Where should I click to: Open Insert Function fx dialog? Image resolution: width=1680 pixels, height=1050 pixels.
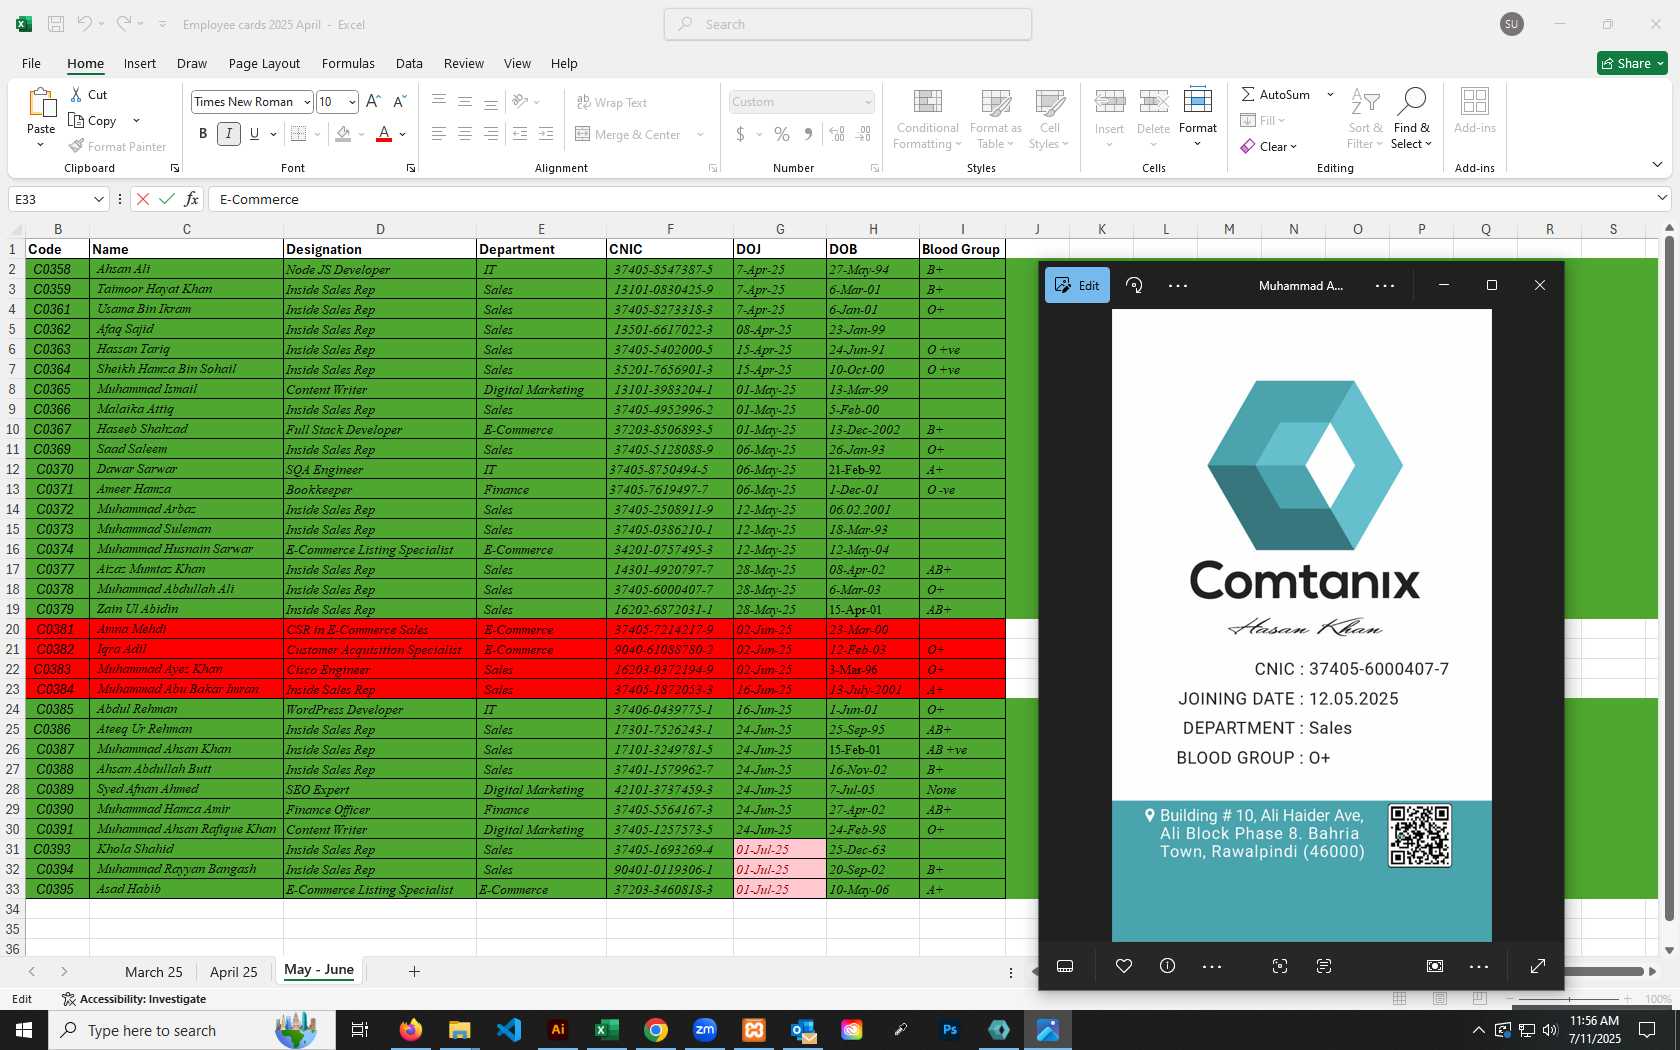[191, 199]
